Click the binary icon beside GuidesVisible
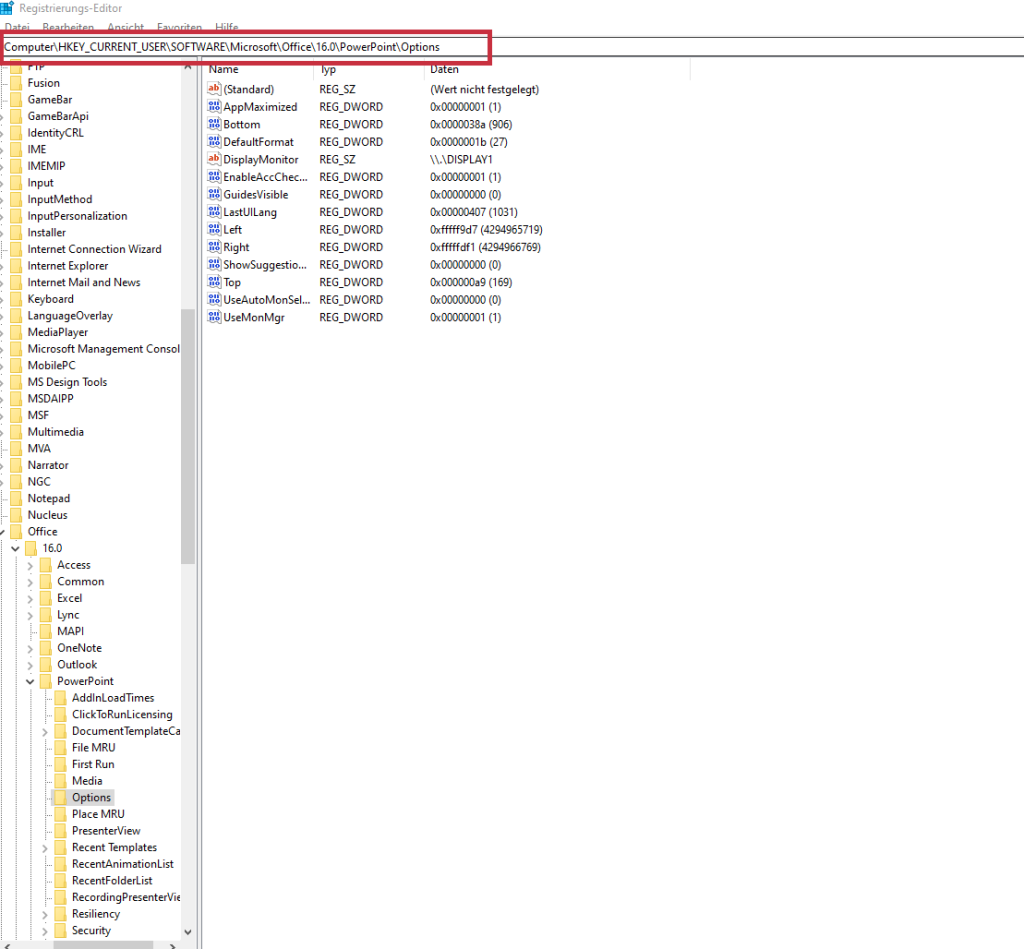This screenshot has height=949, width=1024. 213,194
